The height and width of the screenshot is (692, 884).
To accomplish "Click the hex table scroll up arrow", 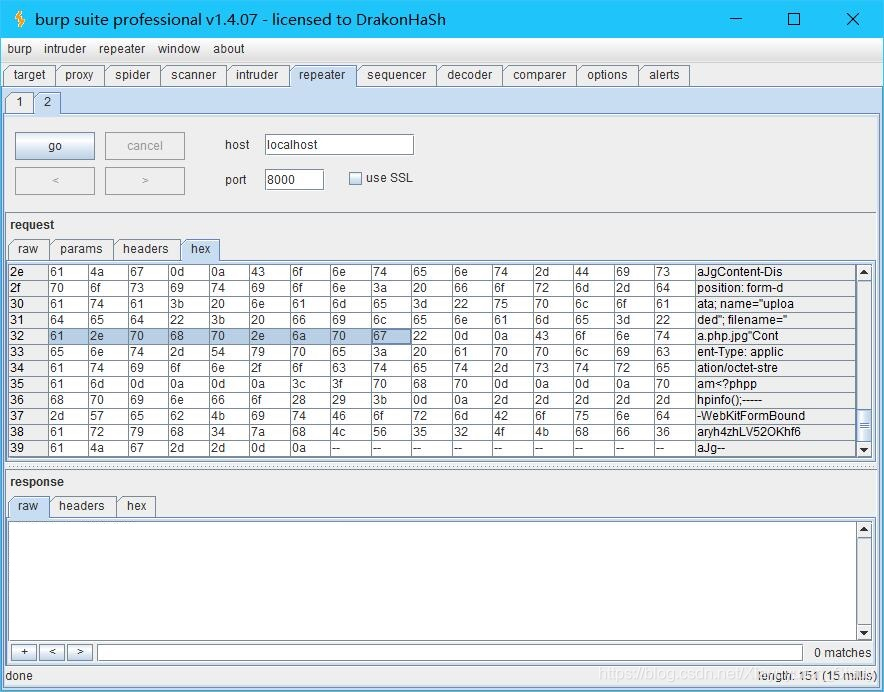I will coord(864,272).
